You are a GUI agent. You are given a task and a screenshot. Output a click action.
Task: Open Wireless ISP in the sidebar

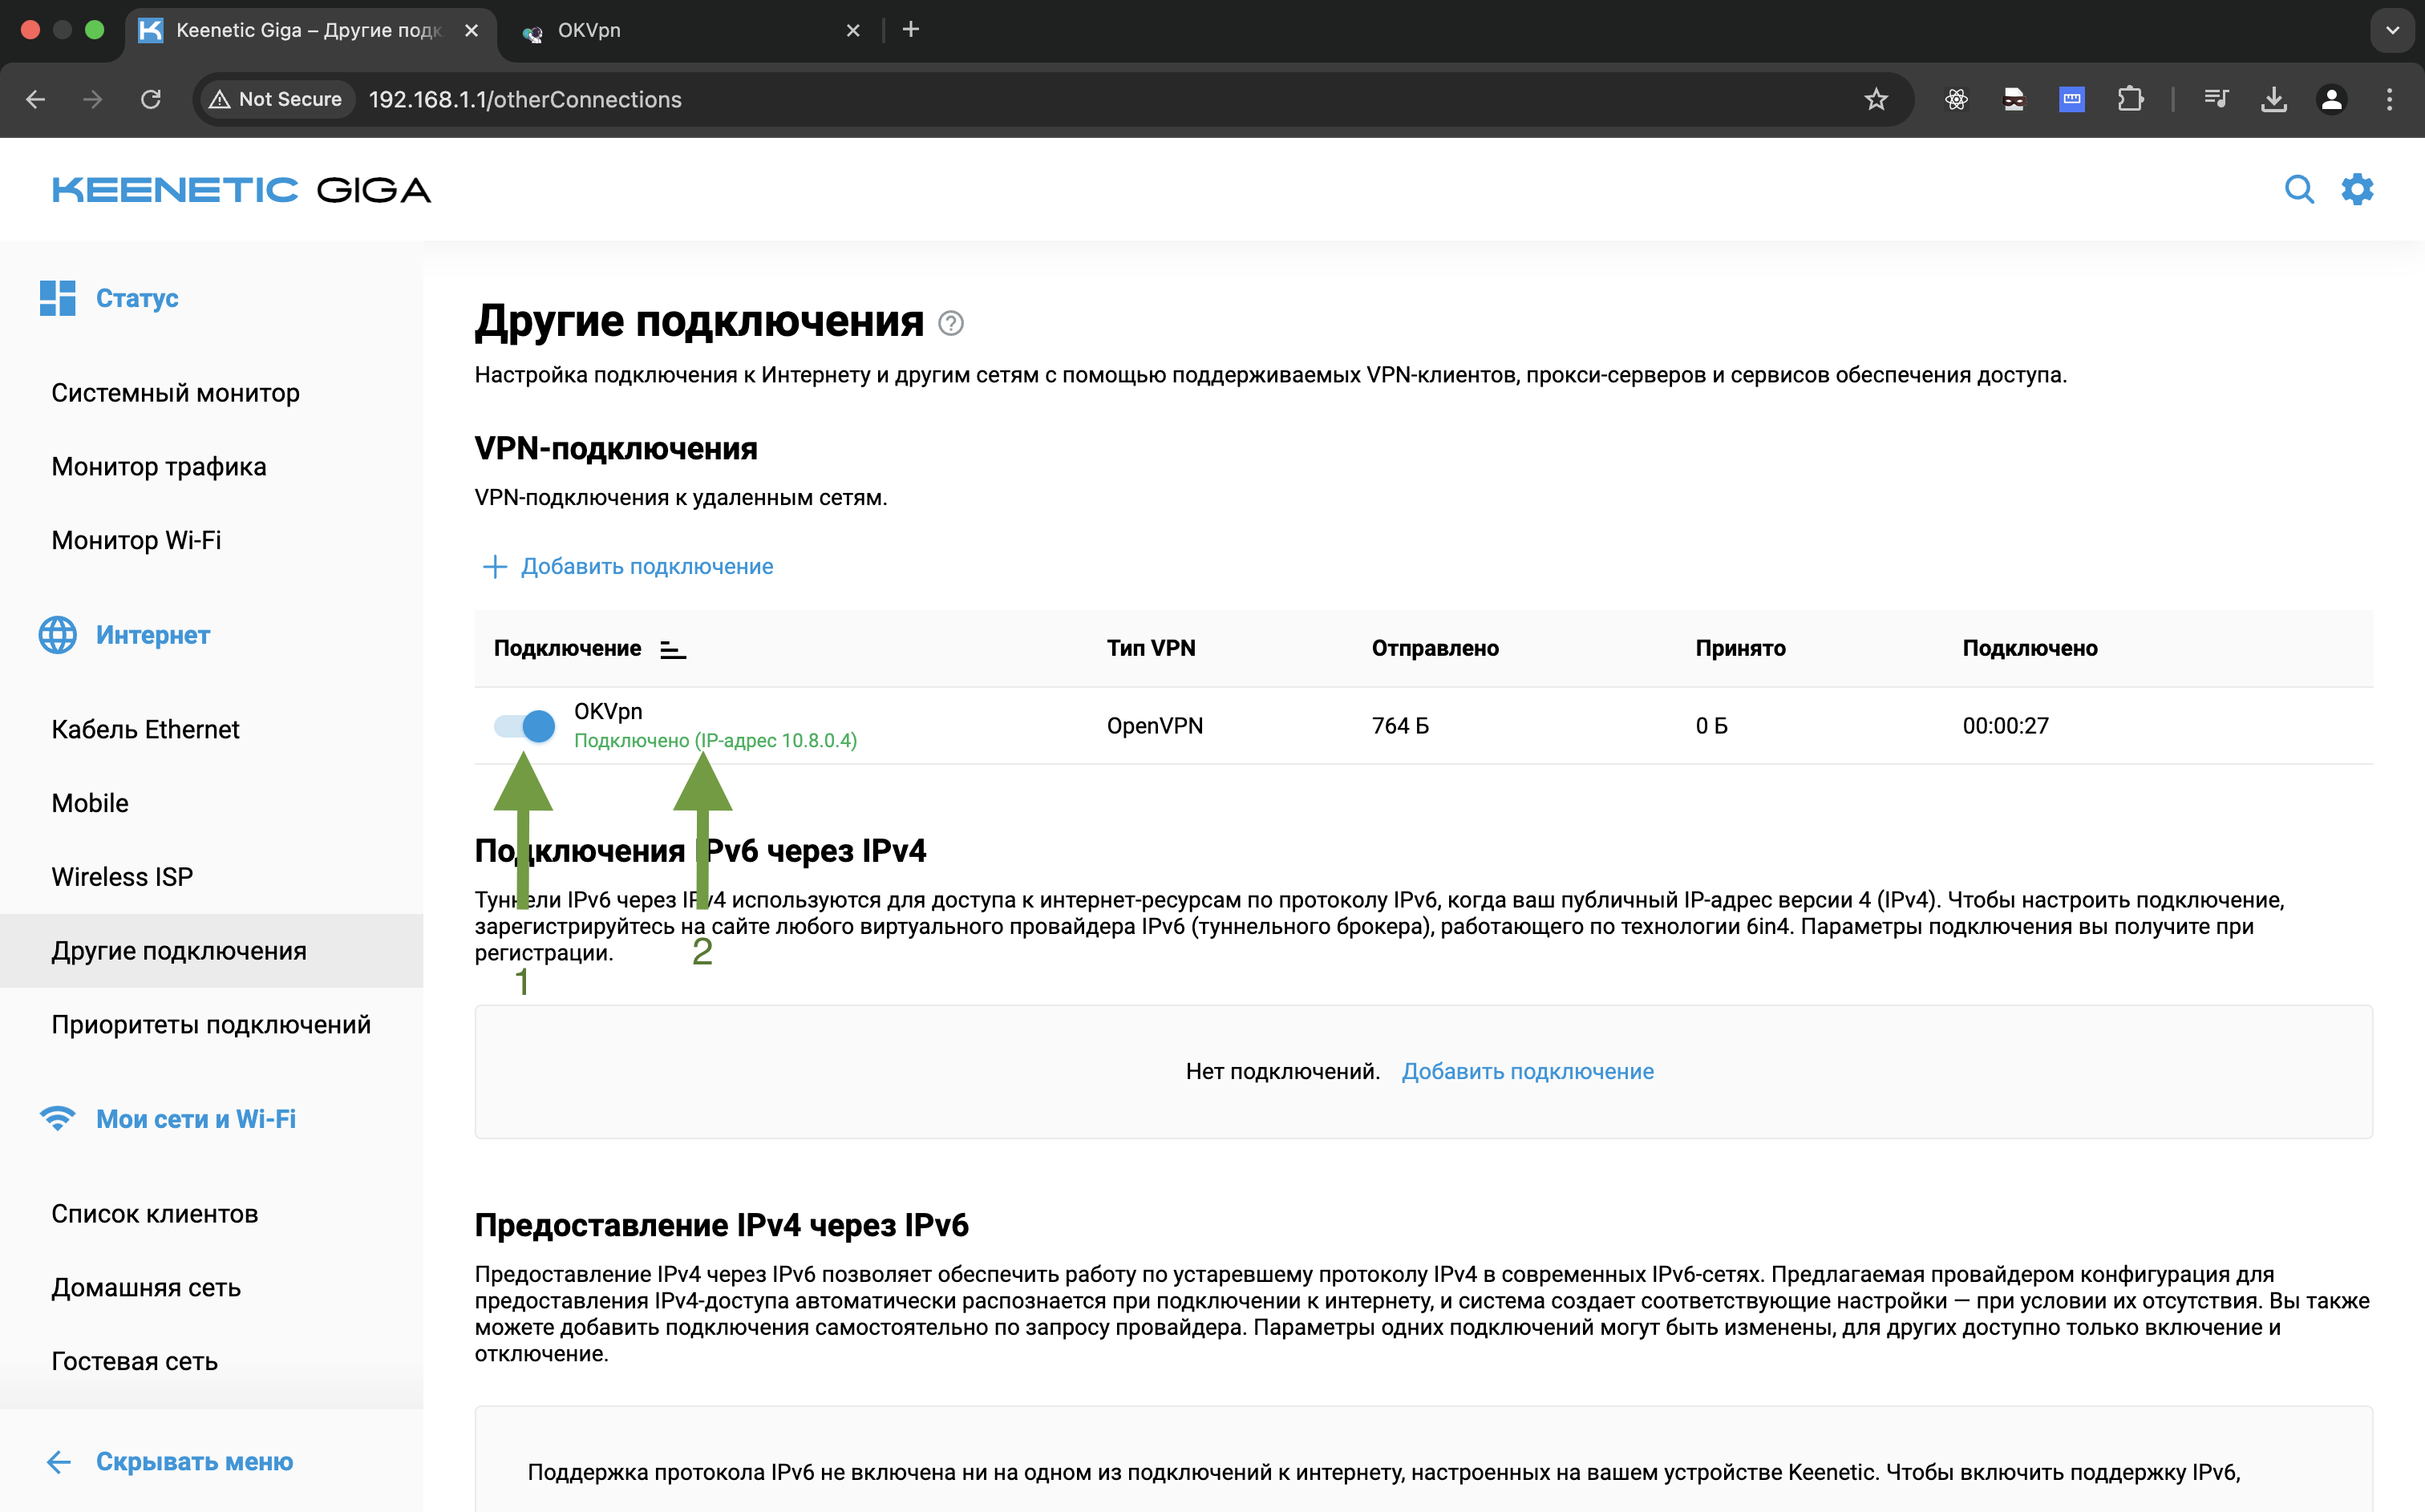[122, 876]
